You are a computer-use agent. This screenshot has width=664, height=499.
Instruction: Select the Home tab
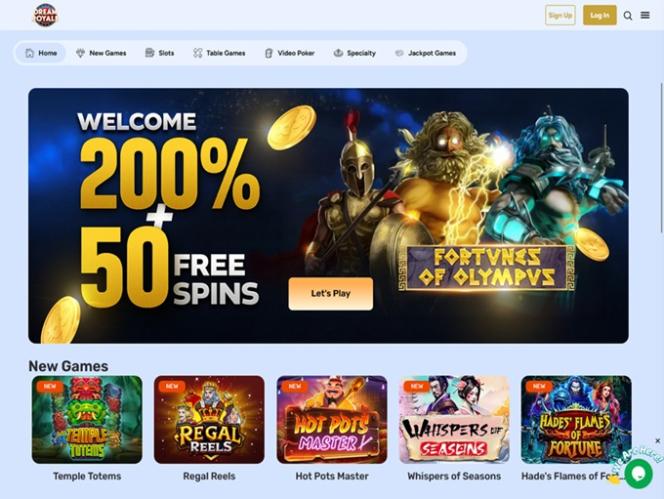pos(41,53)
